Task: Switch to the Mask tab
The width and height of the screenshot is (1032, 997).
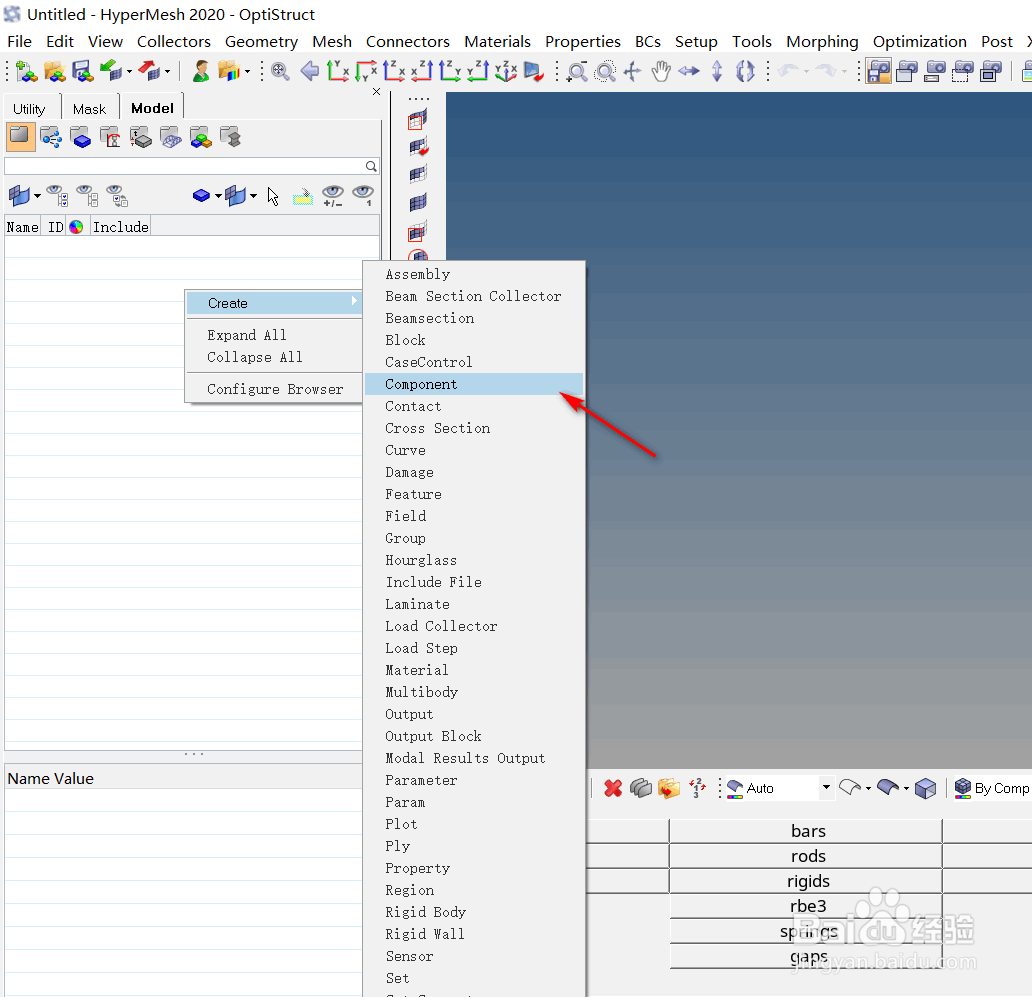Action: (90, 109)
